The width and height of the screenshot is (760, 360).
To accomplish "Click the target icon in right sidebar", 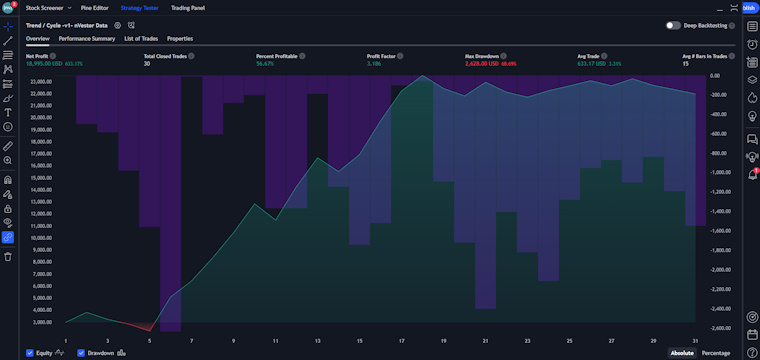I will pyautogui.click(x=752, y=317).
